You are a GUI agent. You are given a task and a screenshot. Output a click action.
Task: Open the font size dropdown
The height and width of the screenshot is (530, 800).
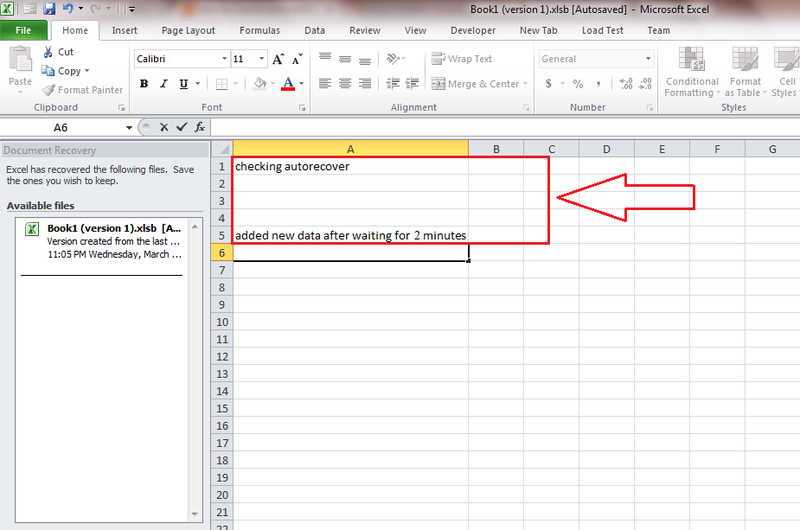[x=261, y=59]
